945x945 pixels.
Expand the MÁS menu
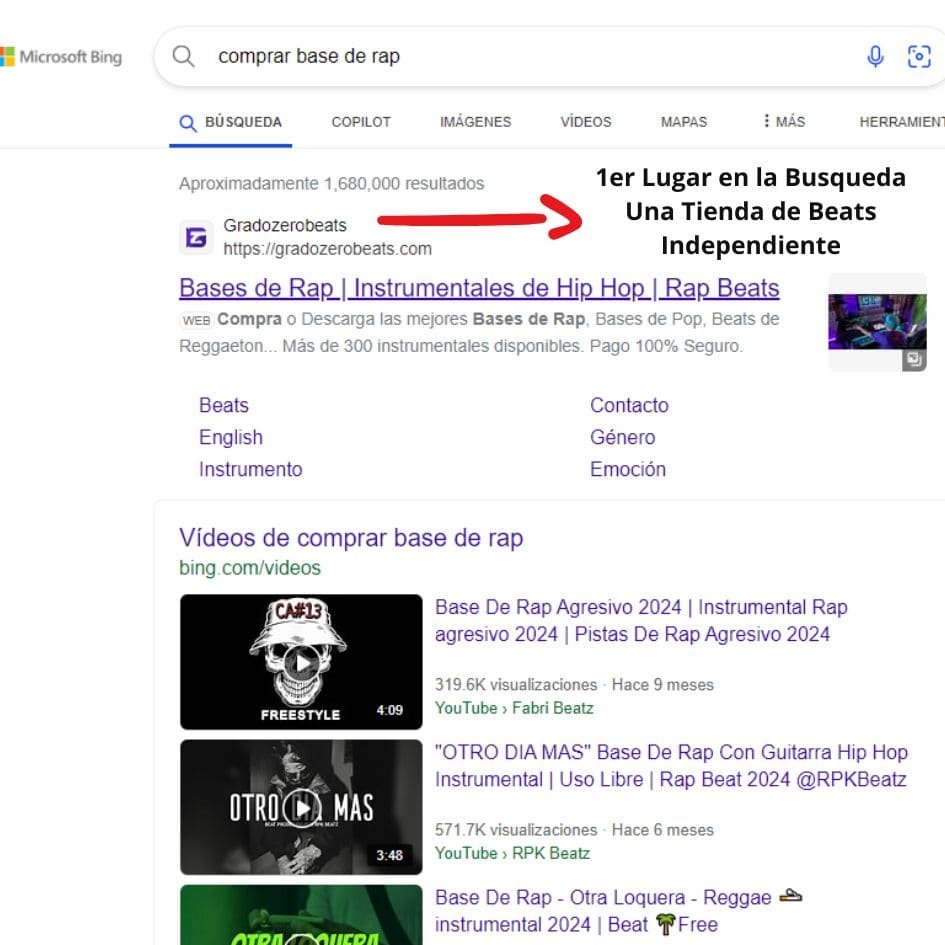click(x=783, y=122)
